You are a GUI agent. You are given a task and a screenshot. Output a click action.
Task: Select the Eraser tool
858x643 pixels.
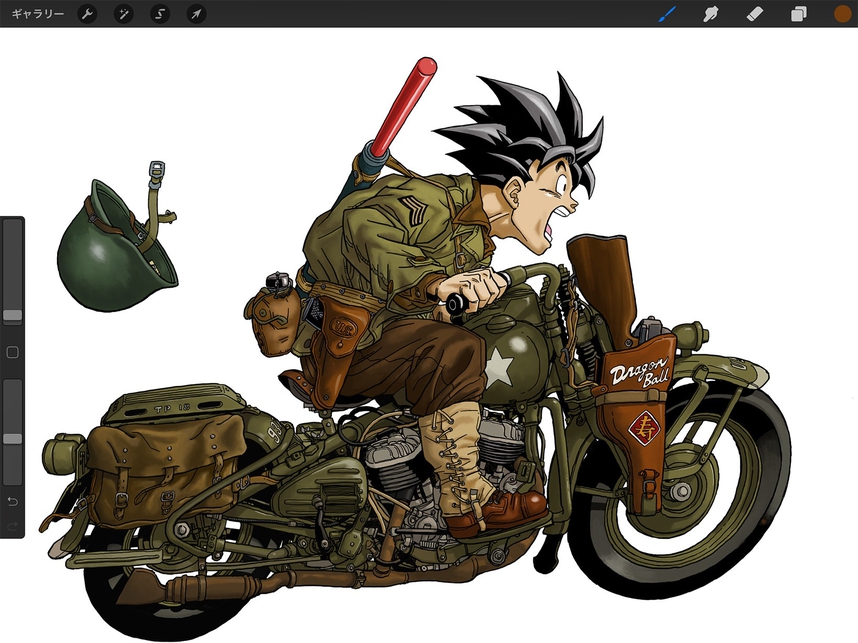click(x=756, y=14)
